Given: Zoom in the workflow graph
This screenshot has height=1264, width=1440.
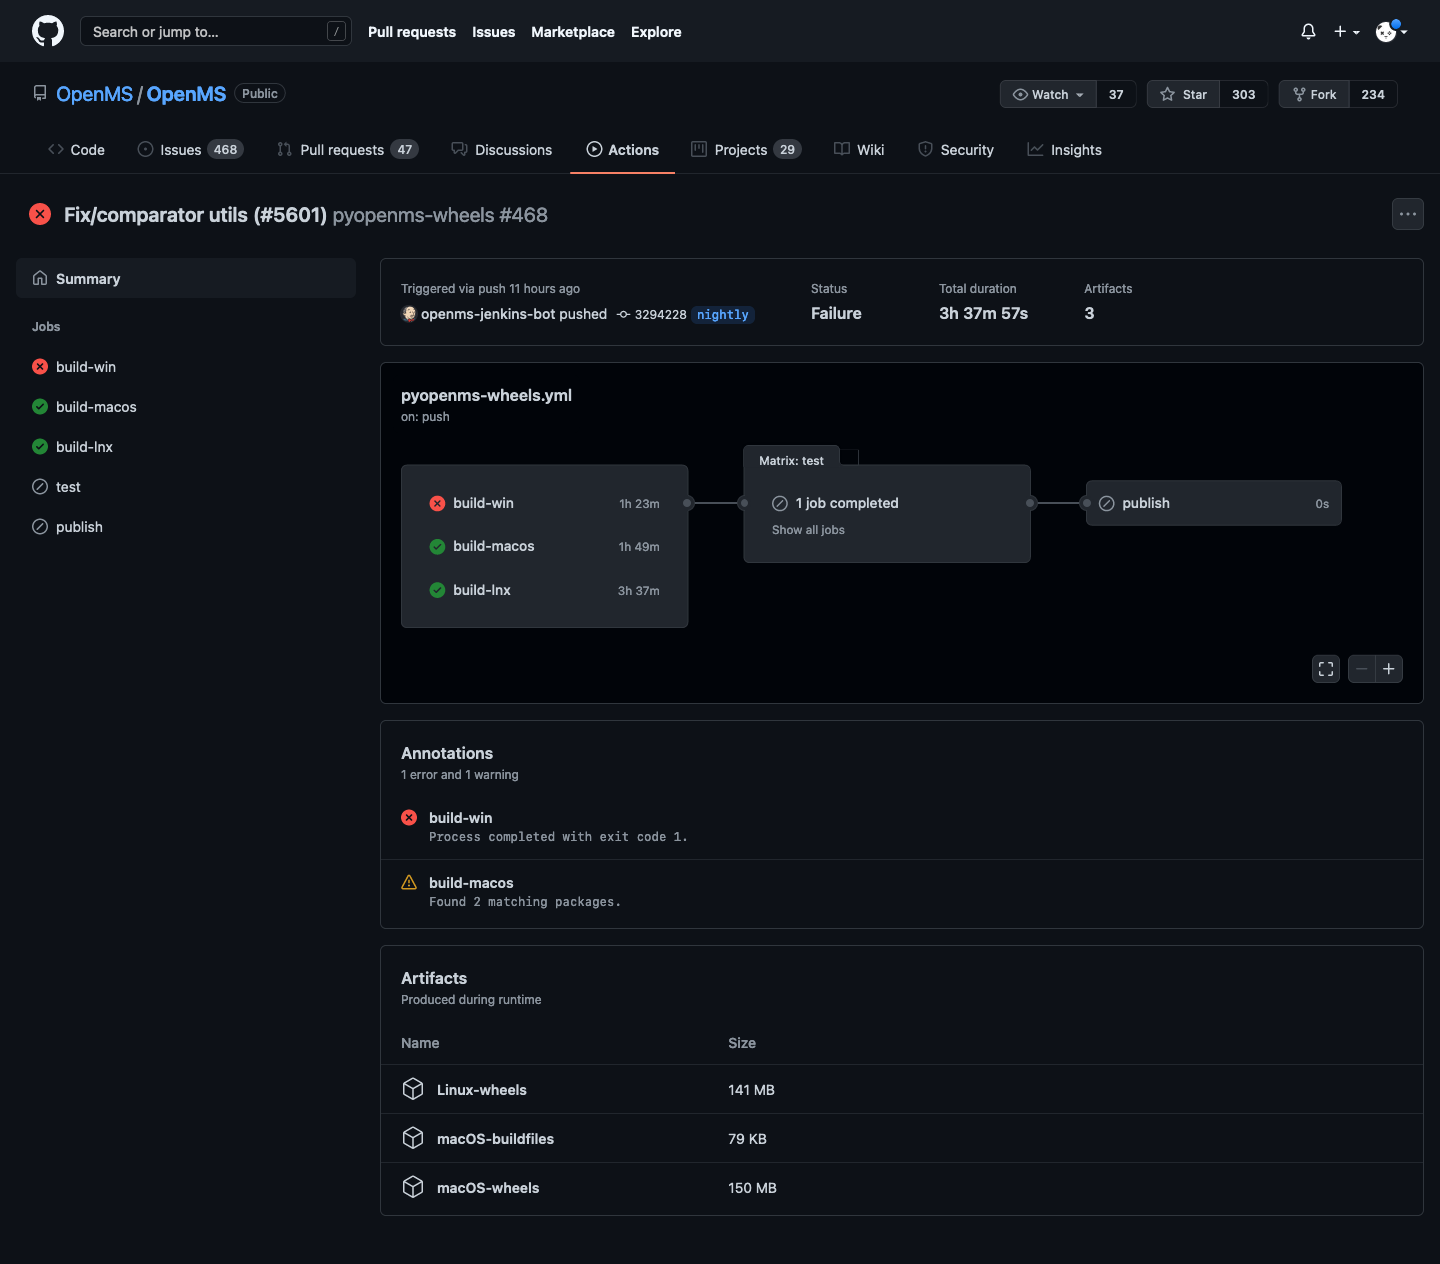Looking at the screenshot, I should (x=1389, y=669).
